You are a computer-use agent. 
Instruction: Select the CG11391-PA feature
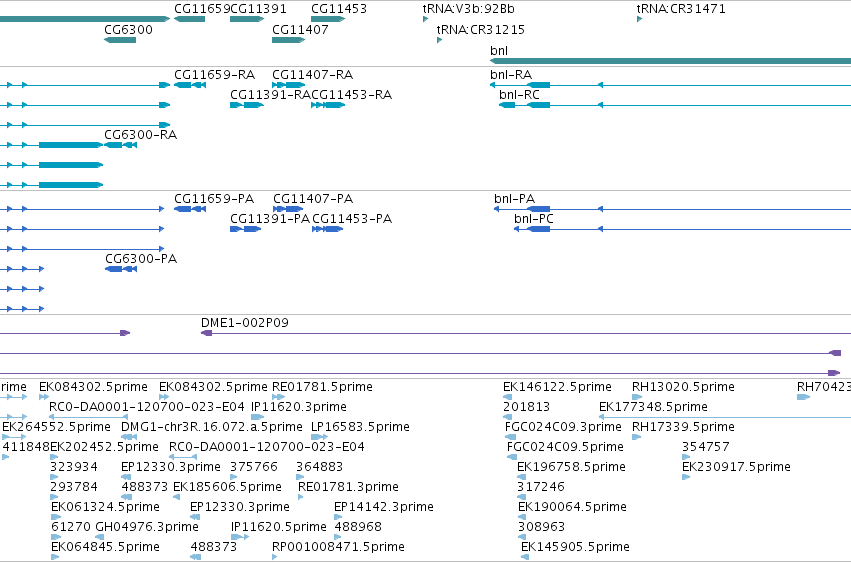coord(246,229)
